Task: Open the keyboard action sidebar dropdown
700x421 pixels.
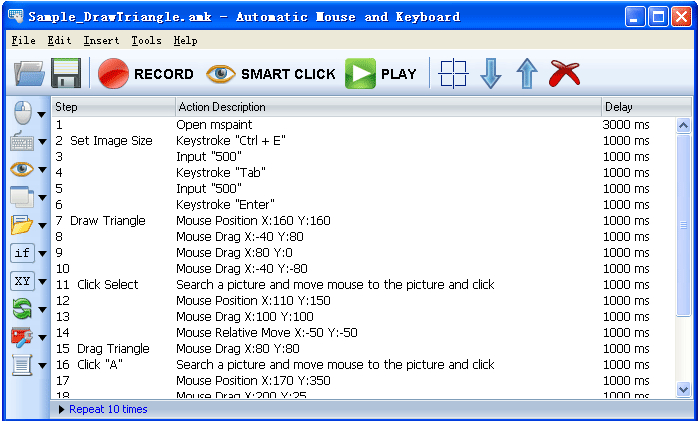Action: (42, 142)
